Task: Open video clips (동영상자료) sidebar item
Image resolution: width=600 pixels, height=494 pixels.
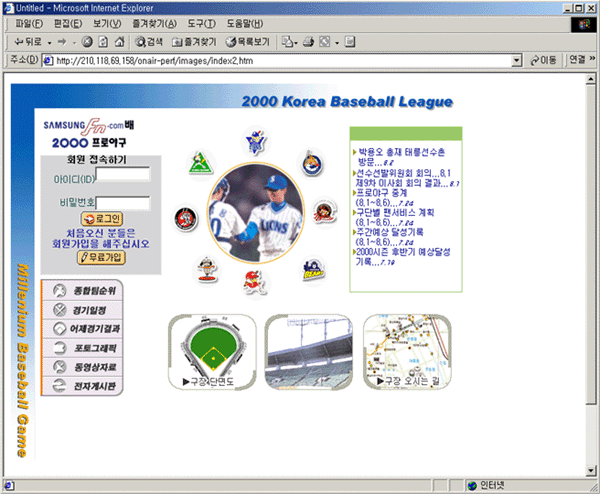Action: tap(82, 367)
